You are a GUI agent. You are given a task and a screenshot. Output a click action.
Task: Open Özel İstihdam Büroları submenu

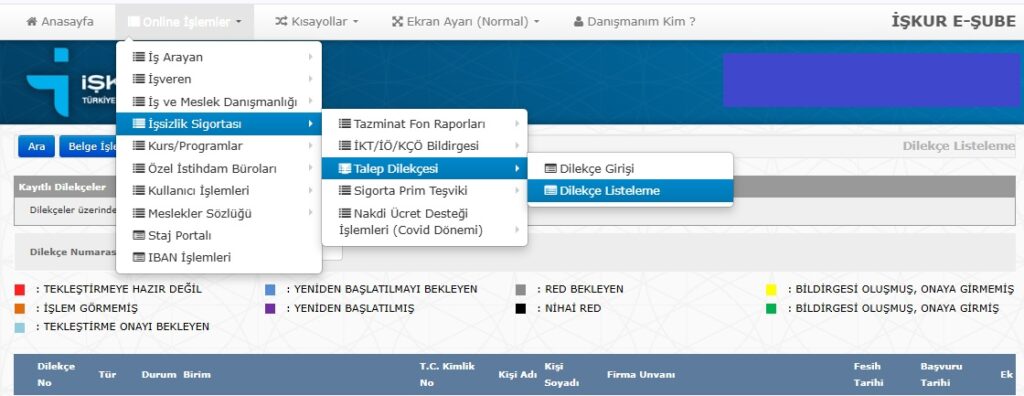coord(219,169)
